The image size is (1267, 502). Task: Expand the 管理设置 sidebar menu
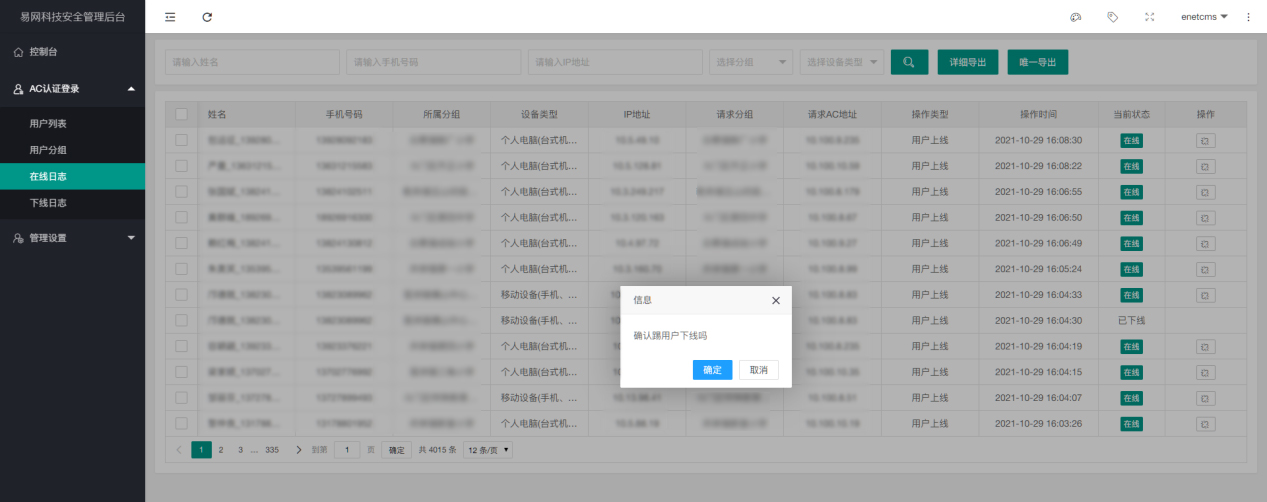tap(72, 238)
